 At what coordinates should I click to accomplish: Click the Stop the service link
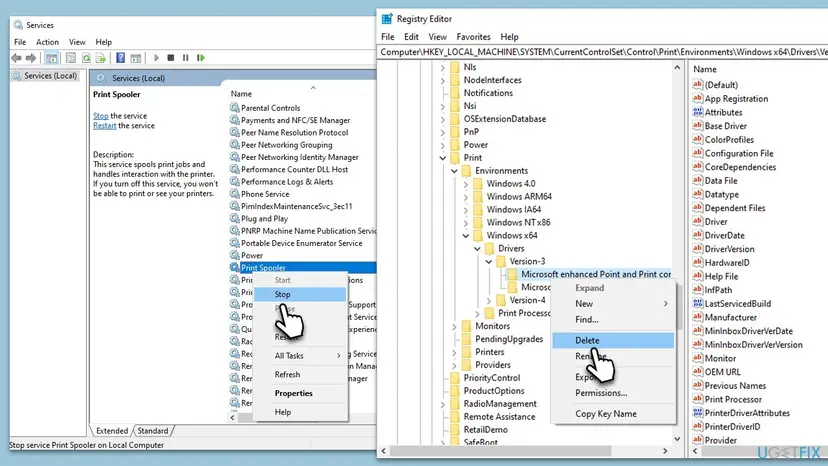tap(100, 116)
